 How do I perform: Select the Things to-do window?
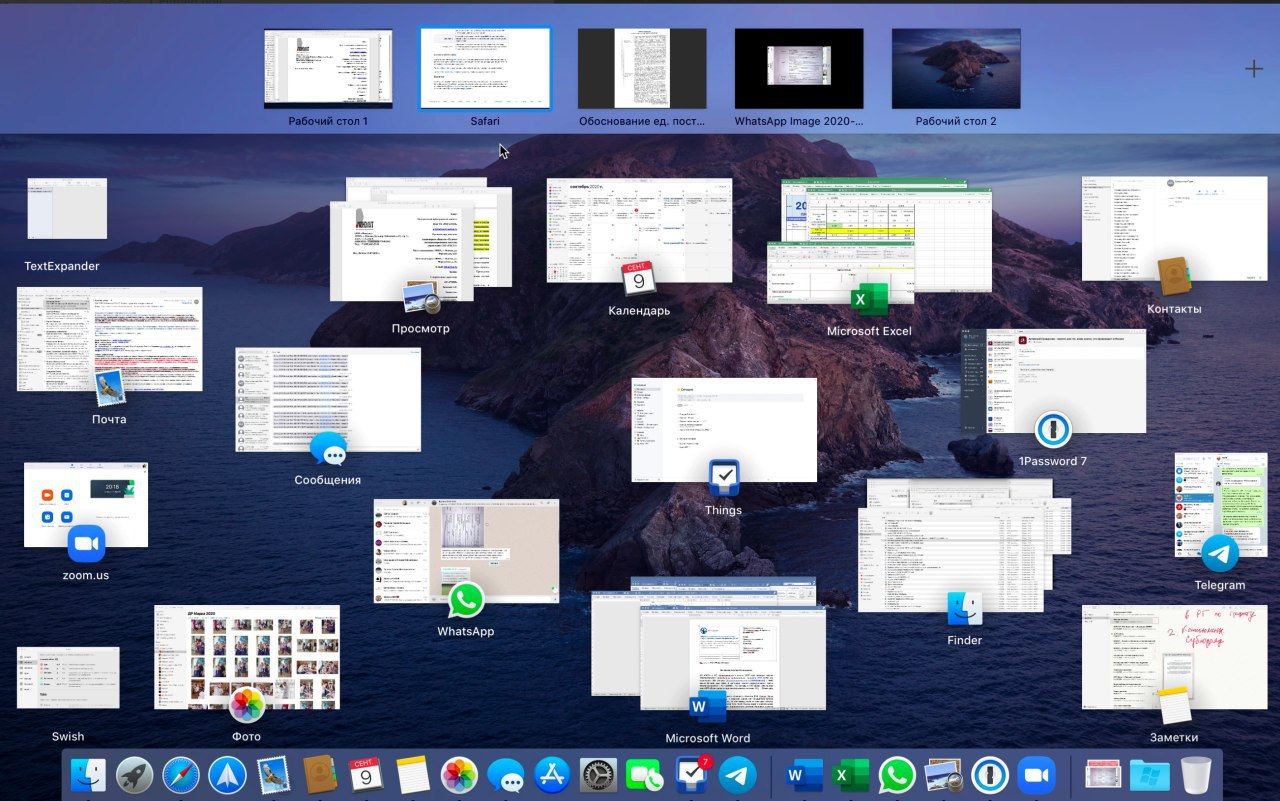[724, 429]
